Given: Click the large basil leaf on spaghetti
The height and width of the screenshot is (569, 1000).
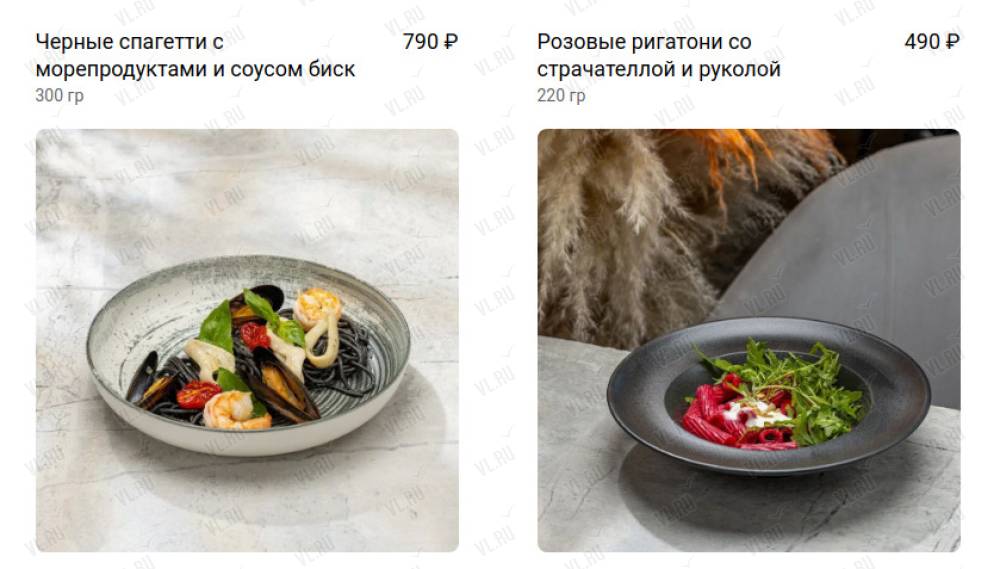Looking at the screenshot, I should click(217, 326).
